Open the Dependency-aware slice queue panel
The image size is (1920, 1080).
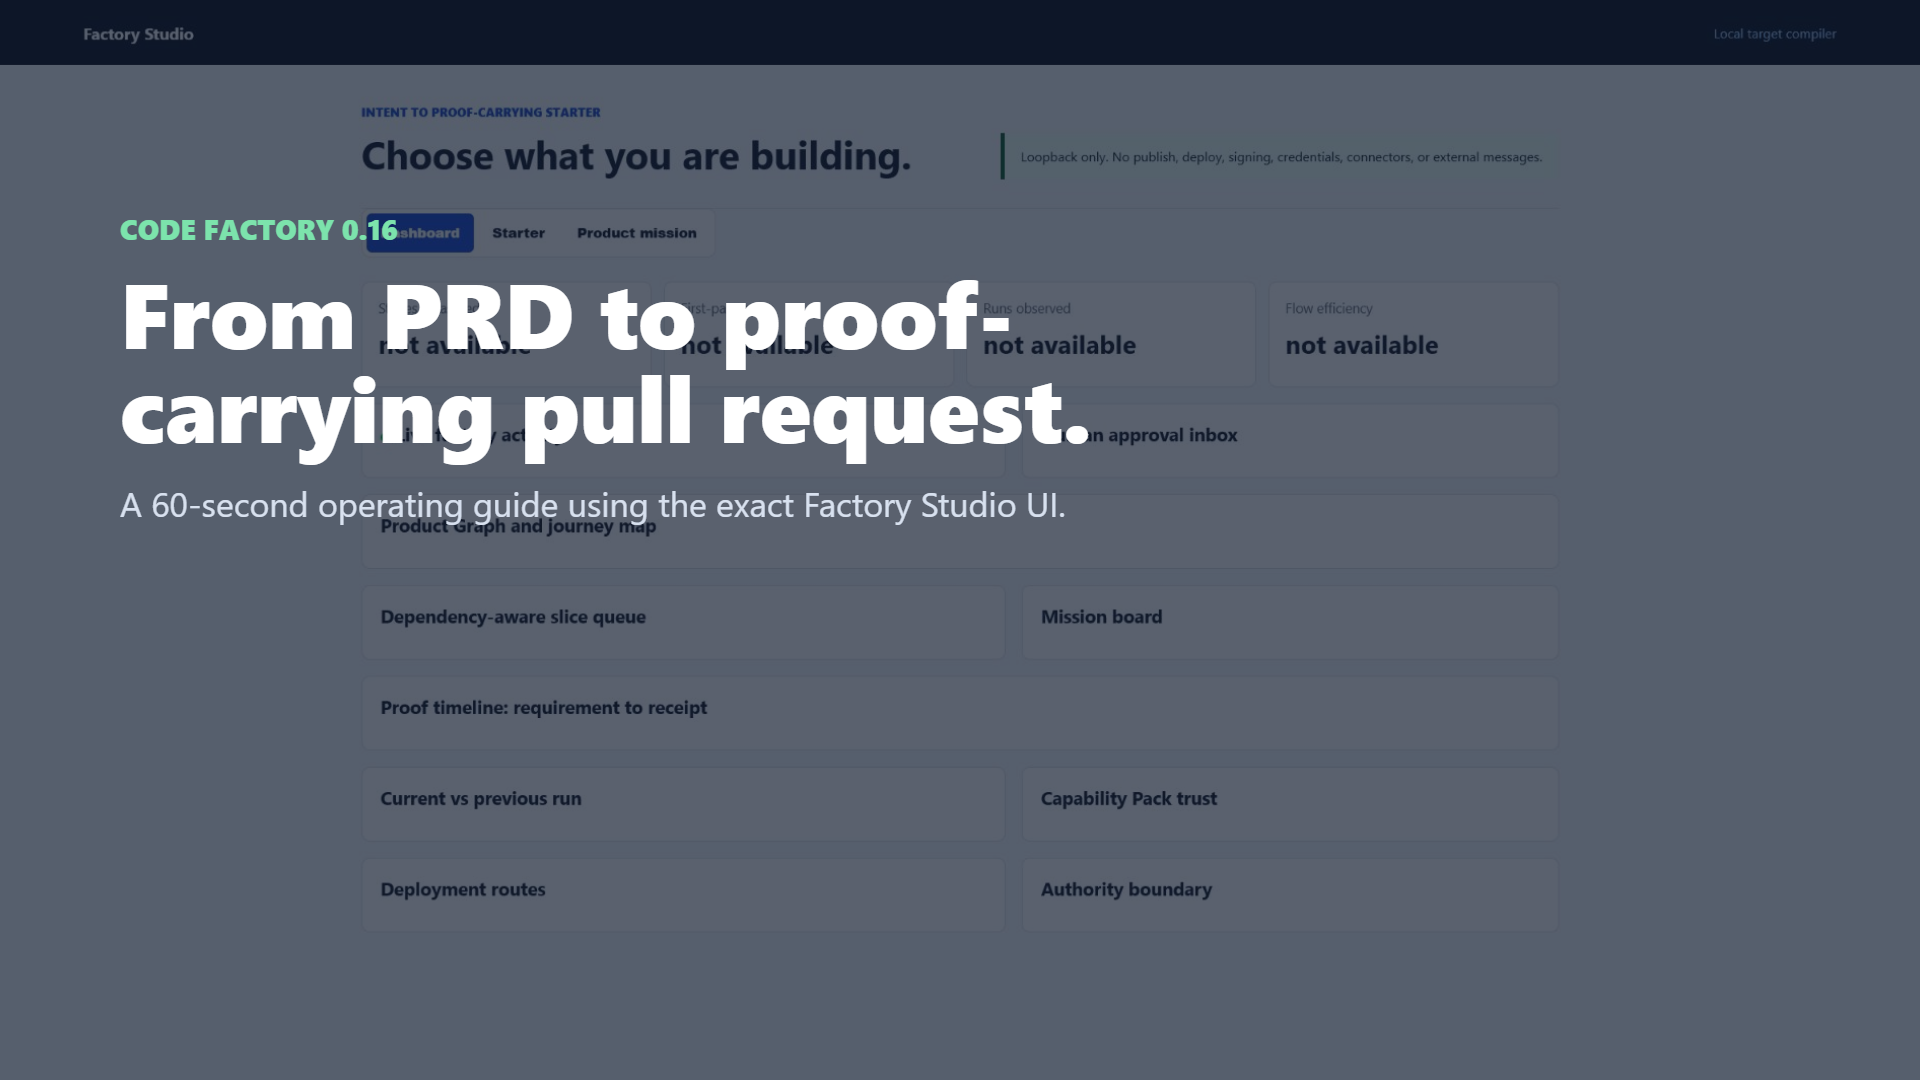683,622
